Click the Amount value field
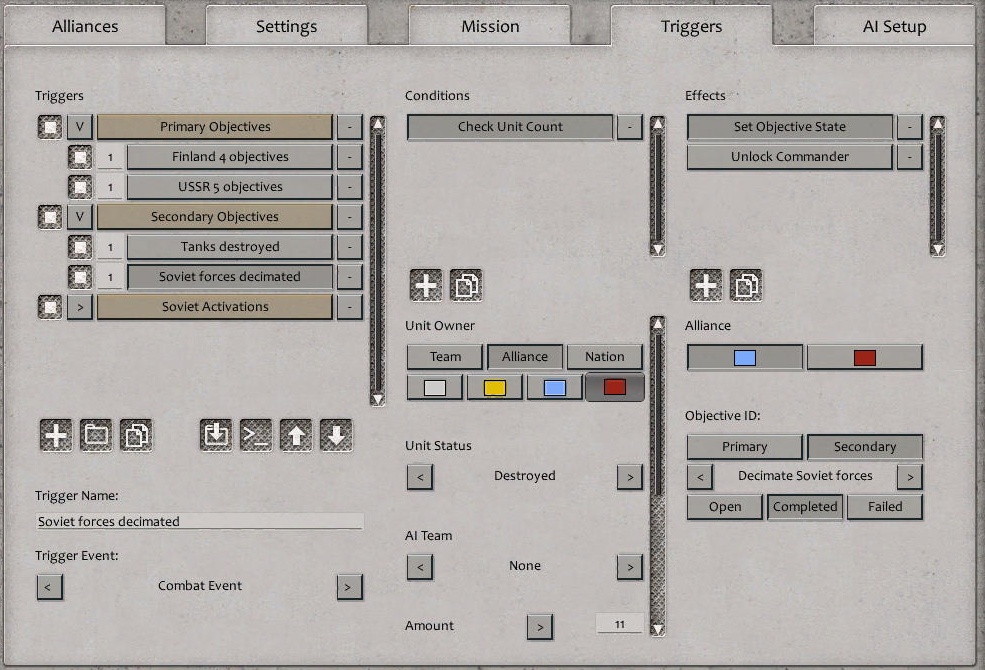 620,624
